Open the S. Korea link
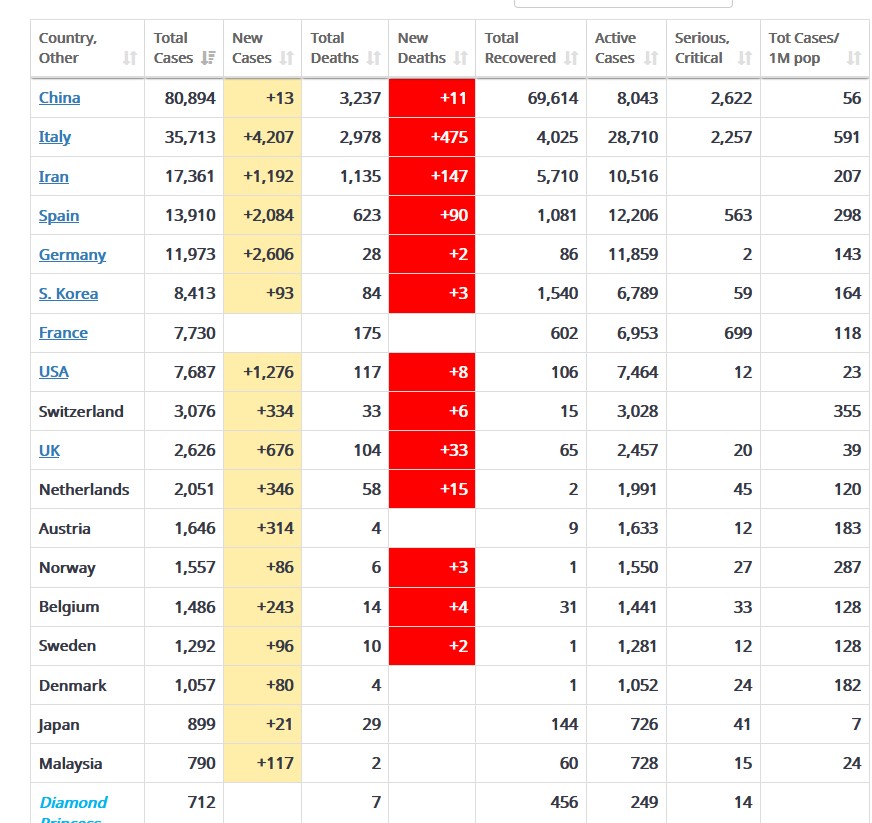 pyautogui.click(x=68, y=294)
